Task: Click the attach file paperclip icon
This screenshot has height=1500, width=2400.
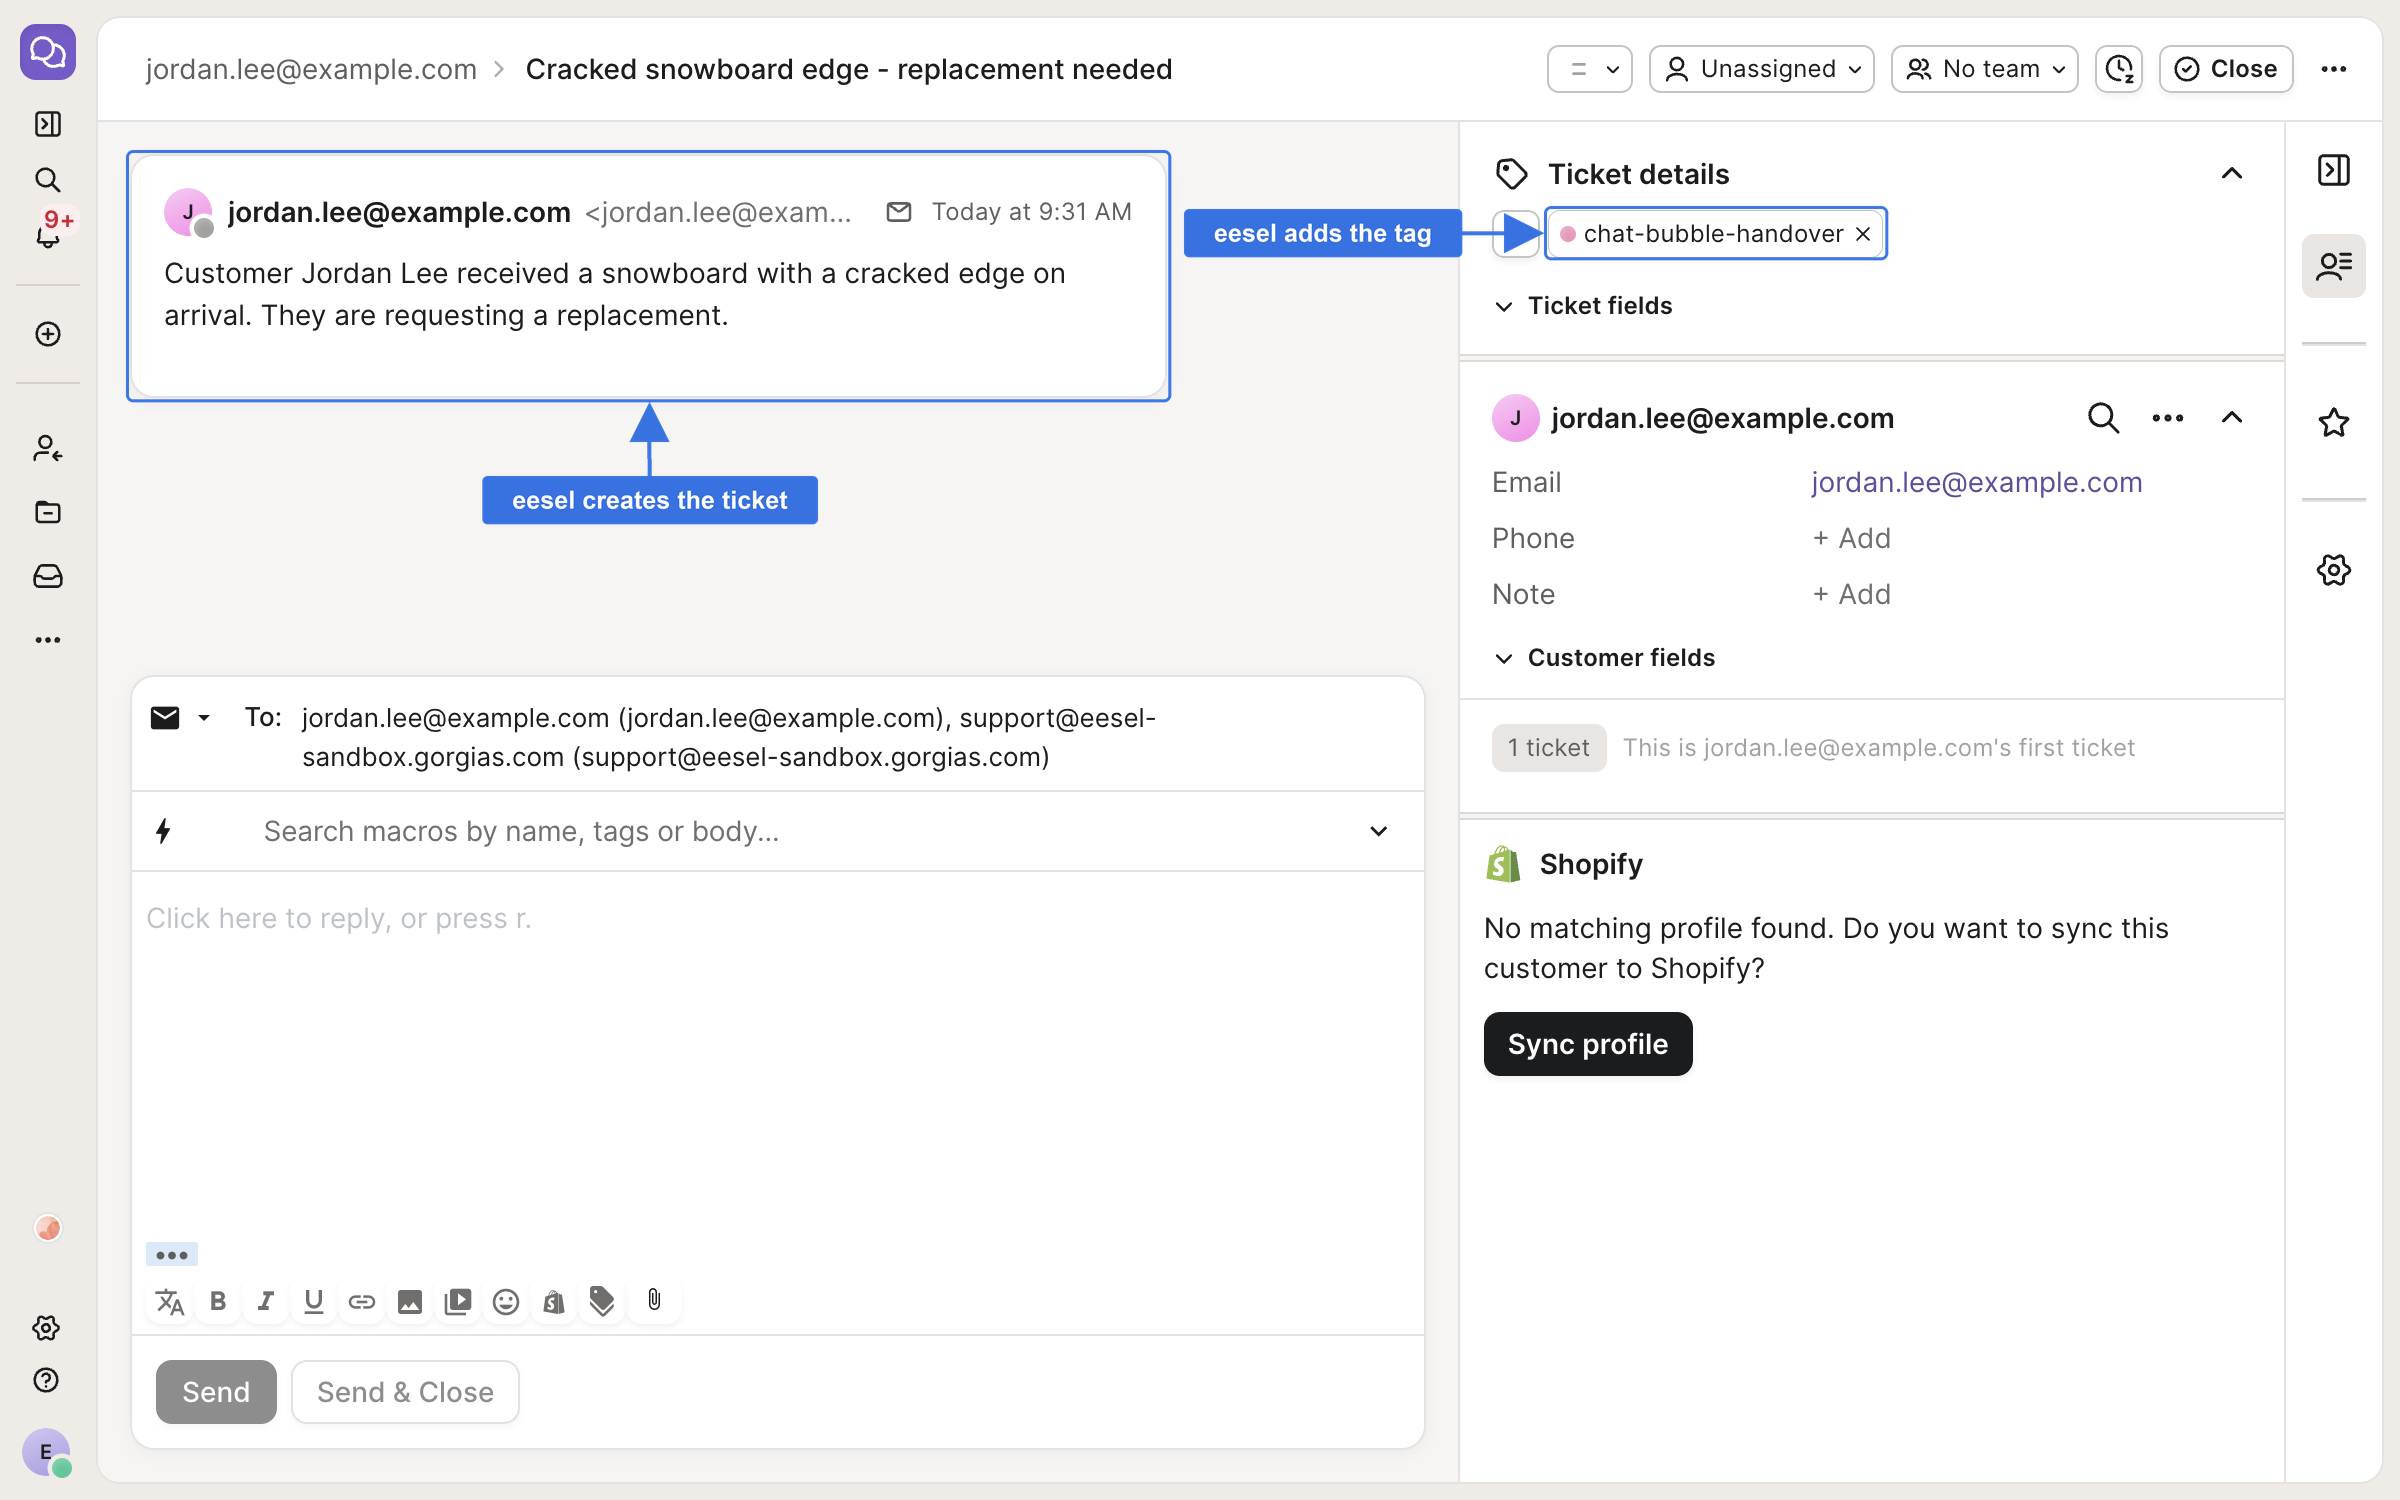Action: (x=654, y=1300)
